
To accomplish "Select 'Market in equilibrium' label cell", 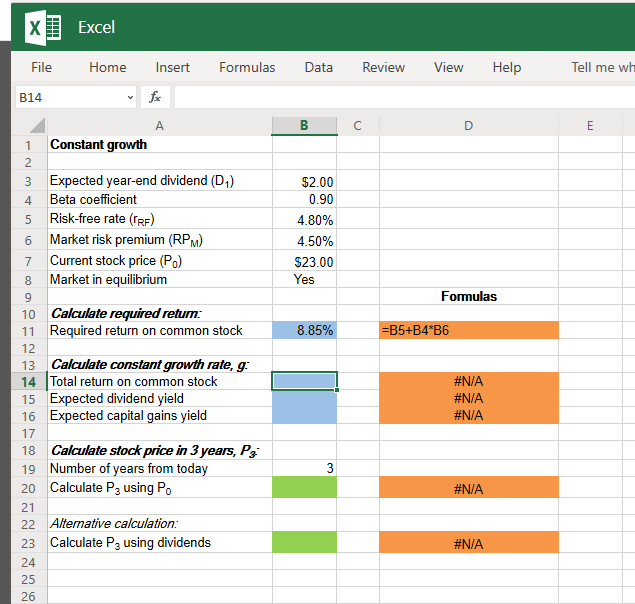I will (160, 280).
